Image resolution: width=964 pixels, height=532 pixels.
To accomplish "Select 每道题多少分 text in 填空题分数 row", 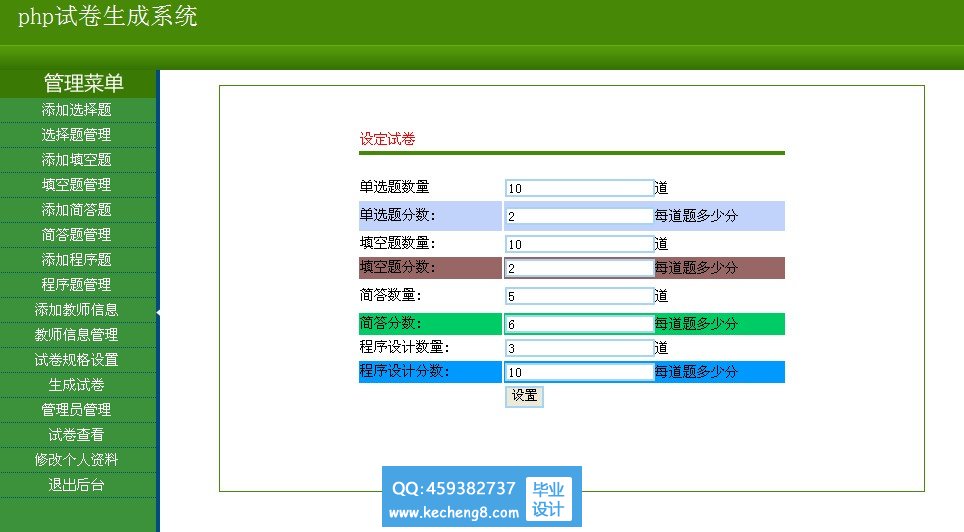I will (696, 268).
